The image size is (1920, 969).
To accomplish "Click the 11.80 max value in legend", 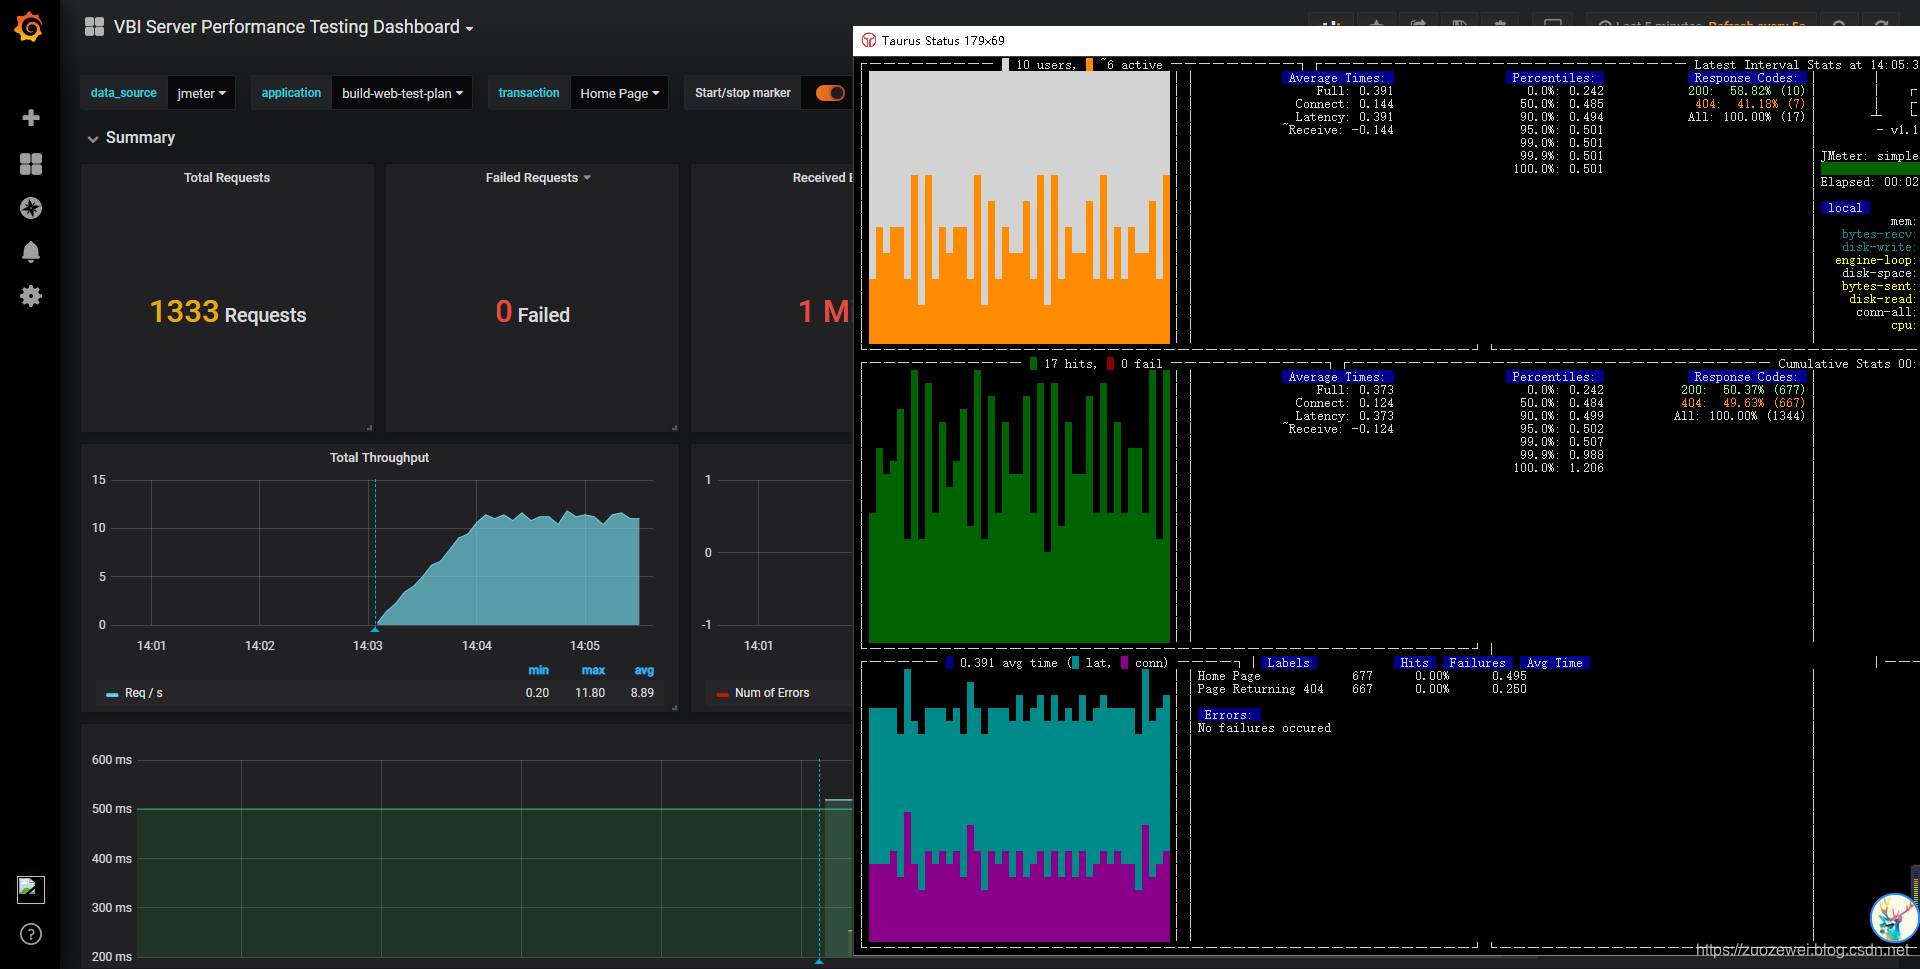I will click(590, 693).
